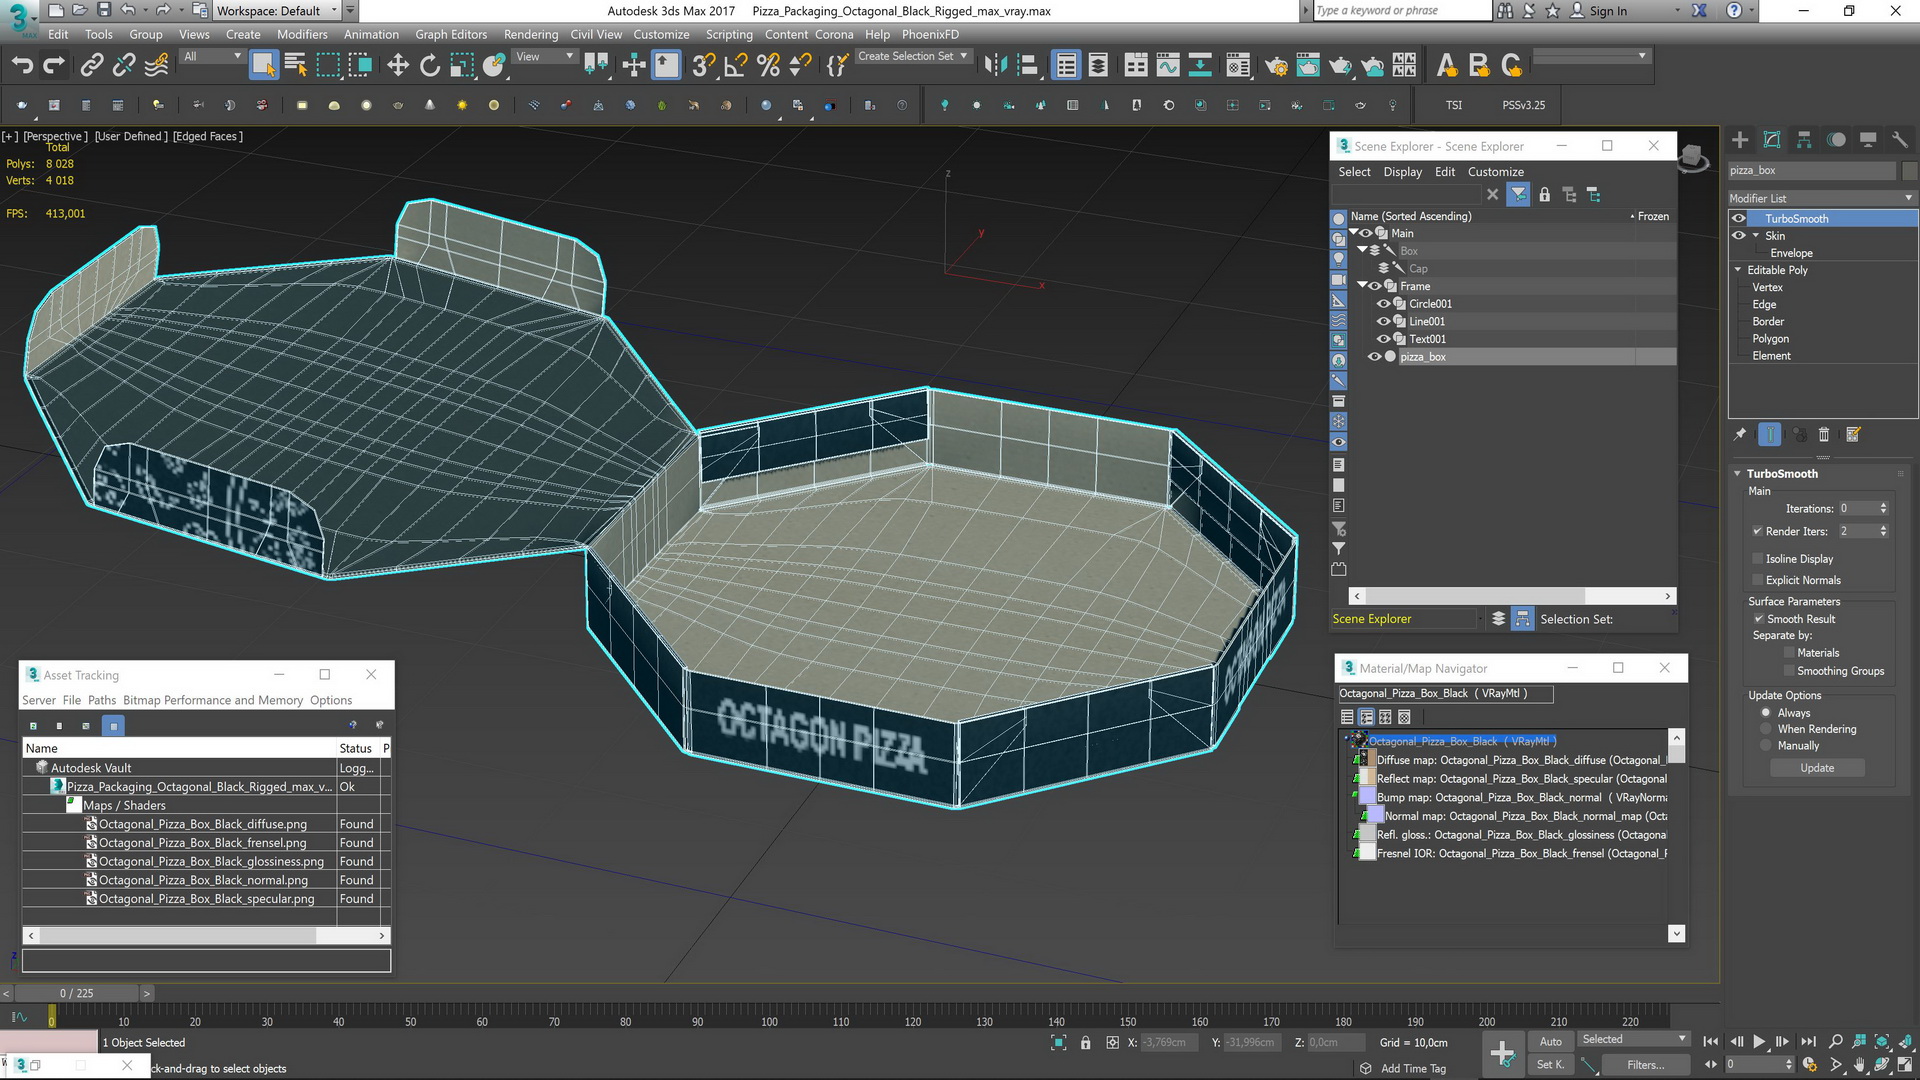Hide Text001 via its eye icon
Image resolution: width=1920 pixels, height=1080 pixels.
1384,339
